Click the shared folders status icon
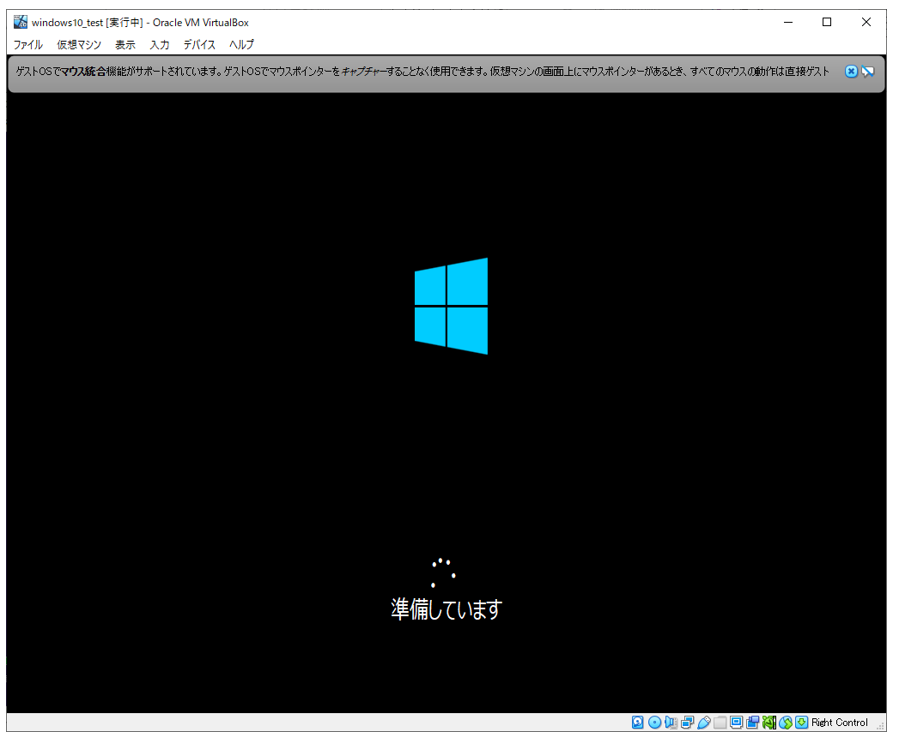This screenshot has height=742, width=897. [720, 723]
